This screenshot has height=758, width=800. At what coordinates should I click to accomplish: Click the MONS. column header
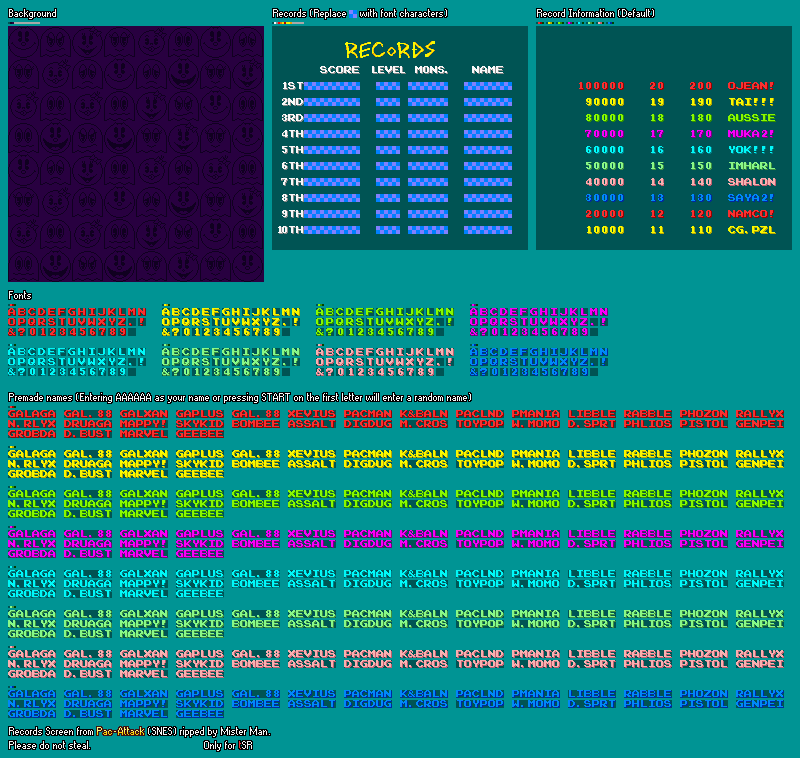(431, 70)
